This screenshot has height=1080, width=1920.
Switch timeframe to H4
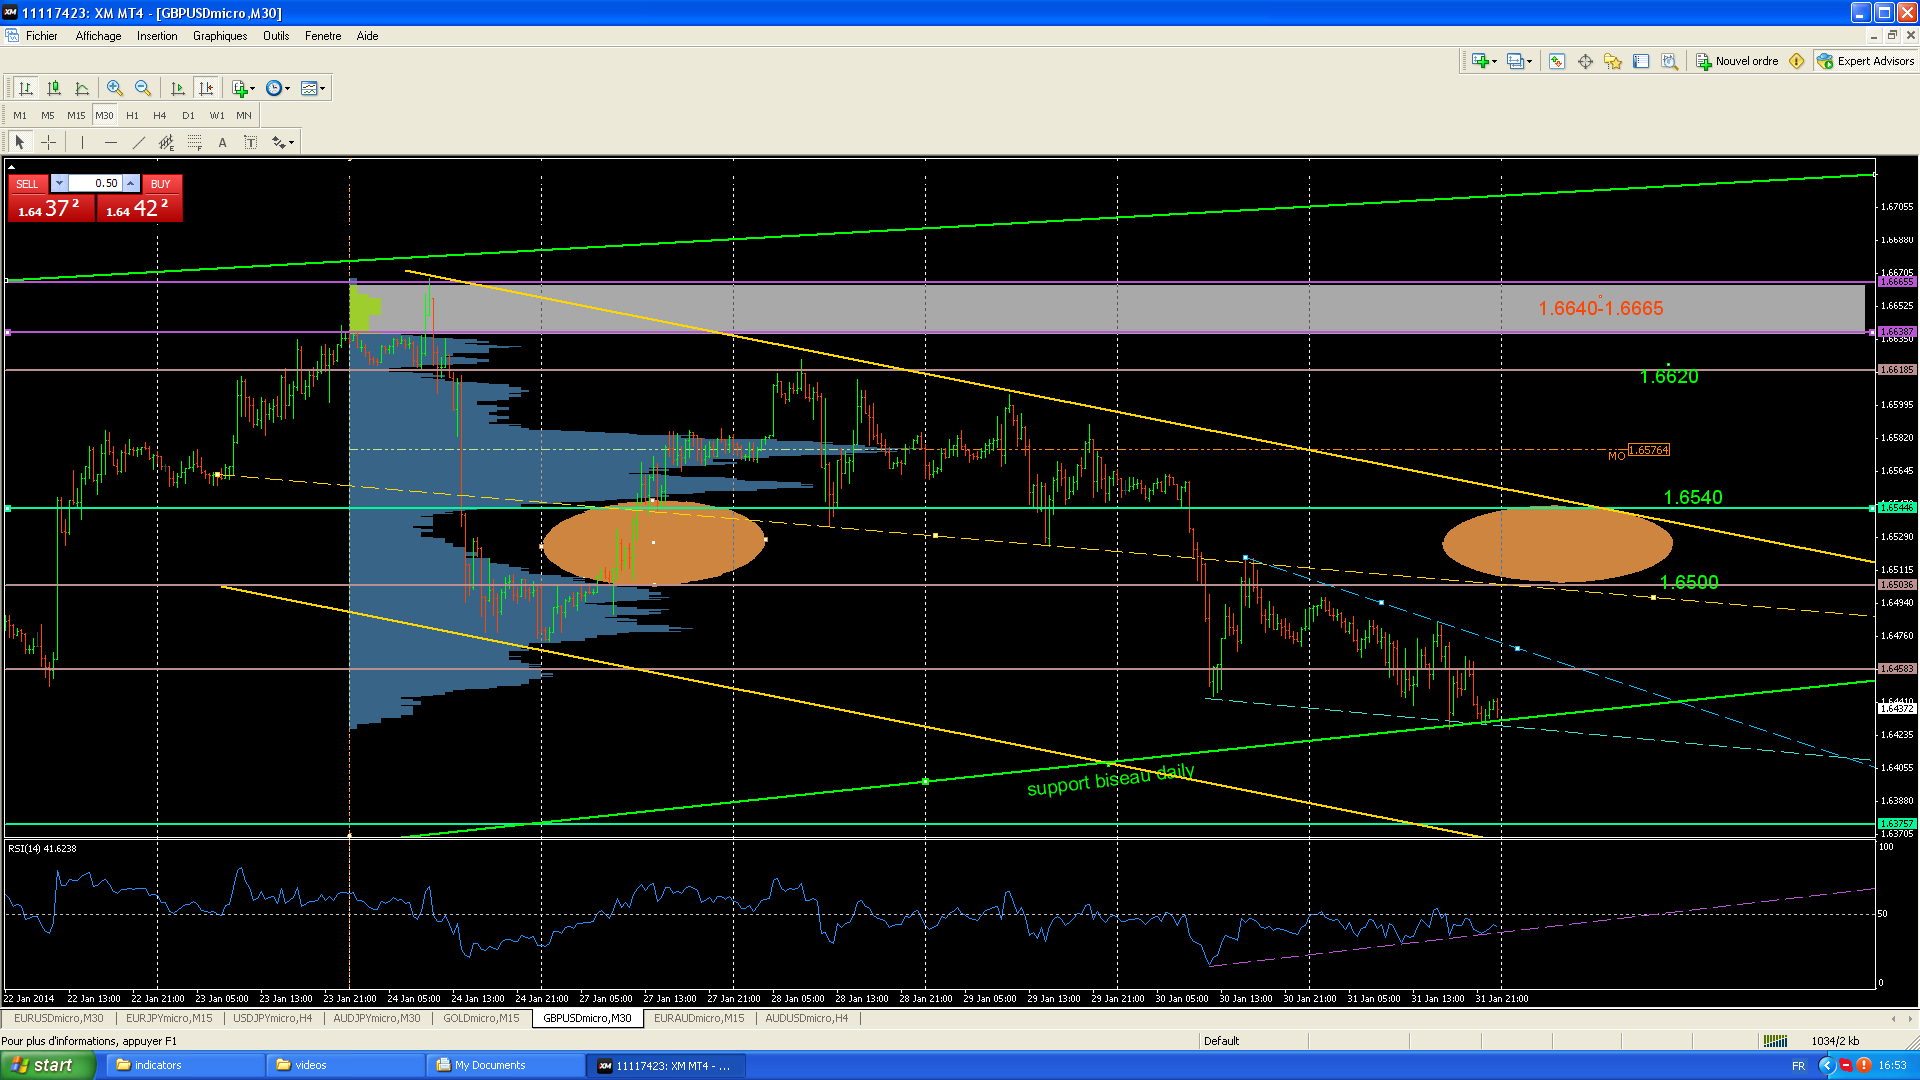160,115
